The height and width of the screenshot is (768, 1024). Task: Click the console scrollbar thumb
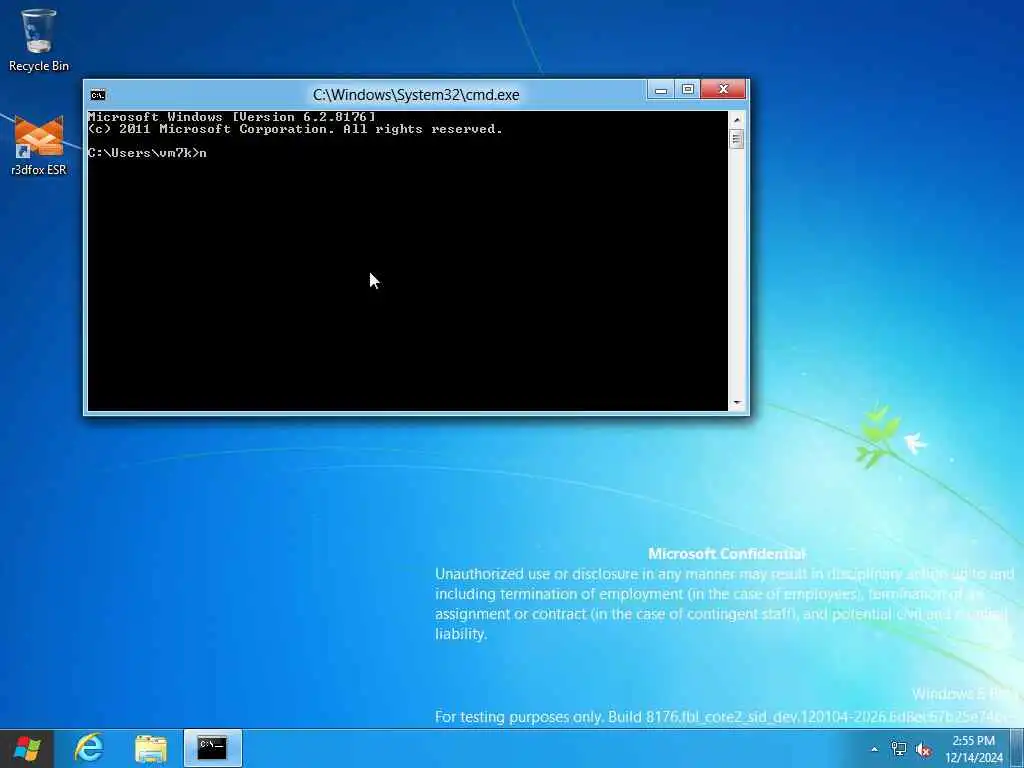(737, 139)
